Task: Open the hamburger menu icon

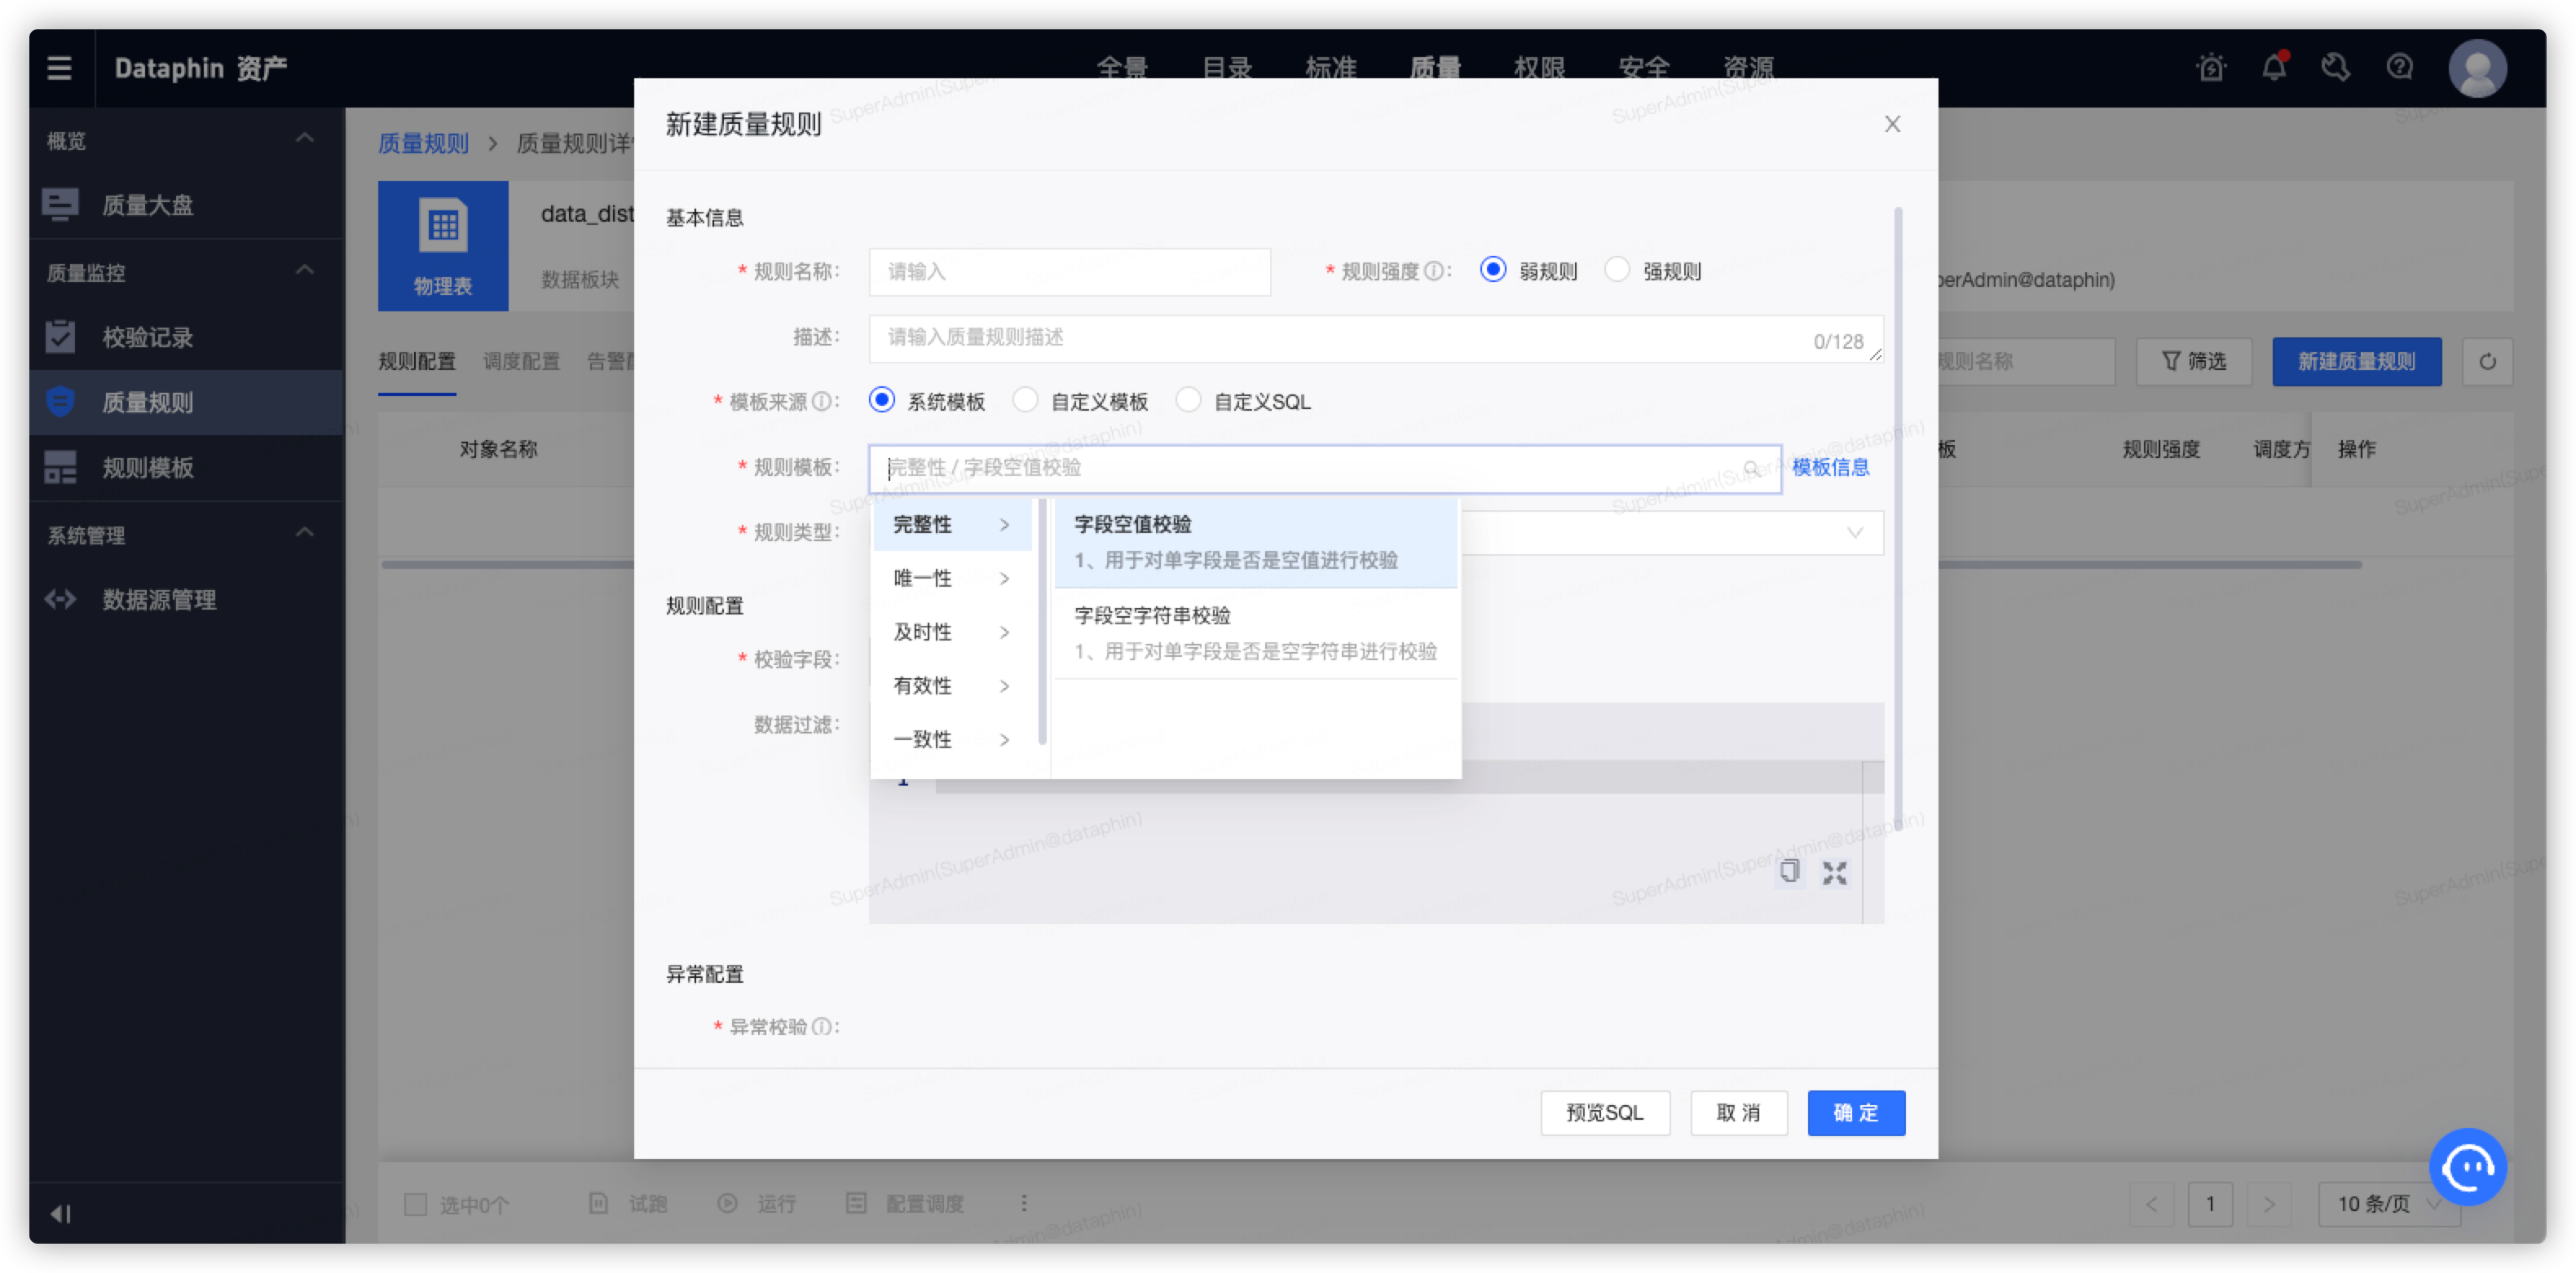Action: click(59, 68)
